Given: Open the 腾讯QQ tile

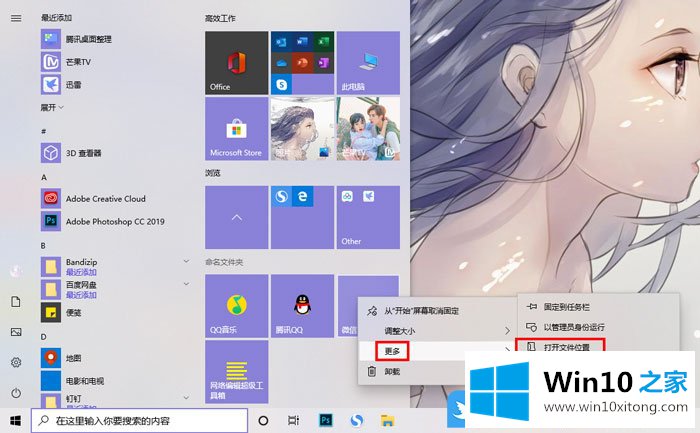Looking at the screenshot, I should pos(302,307).
